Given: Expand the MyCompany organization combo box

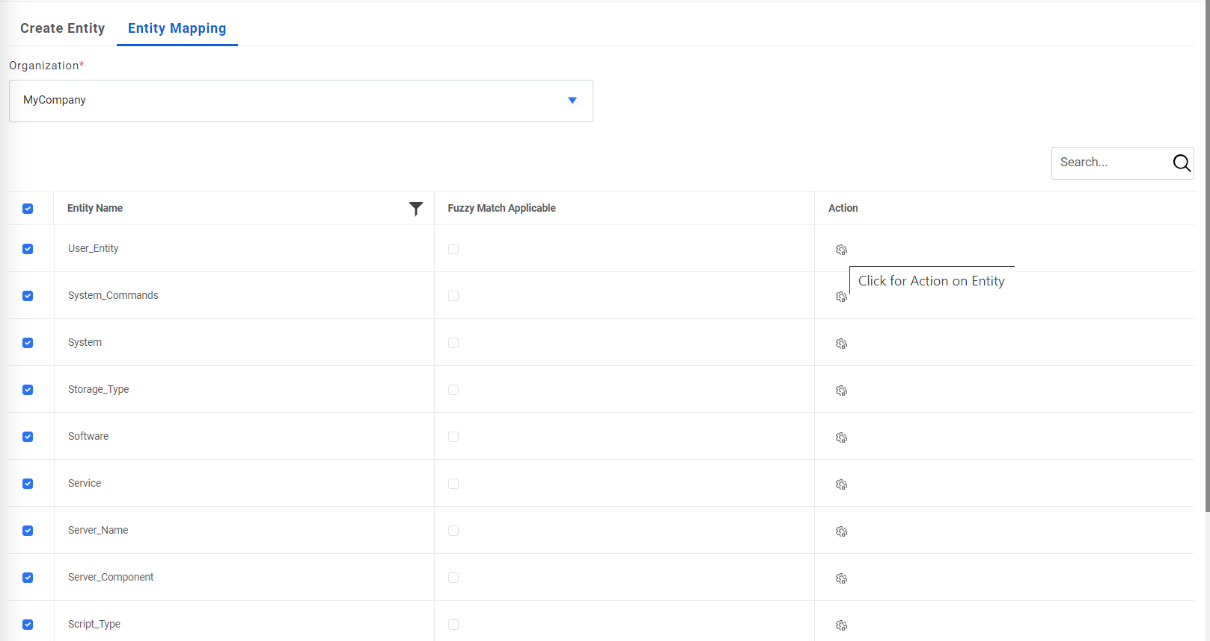Looking at the screenshot, I should coord(300,101).
